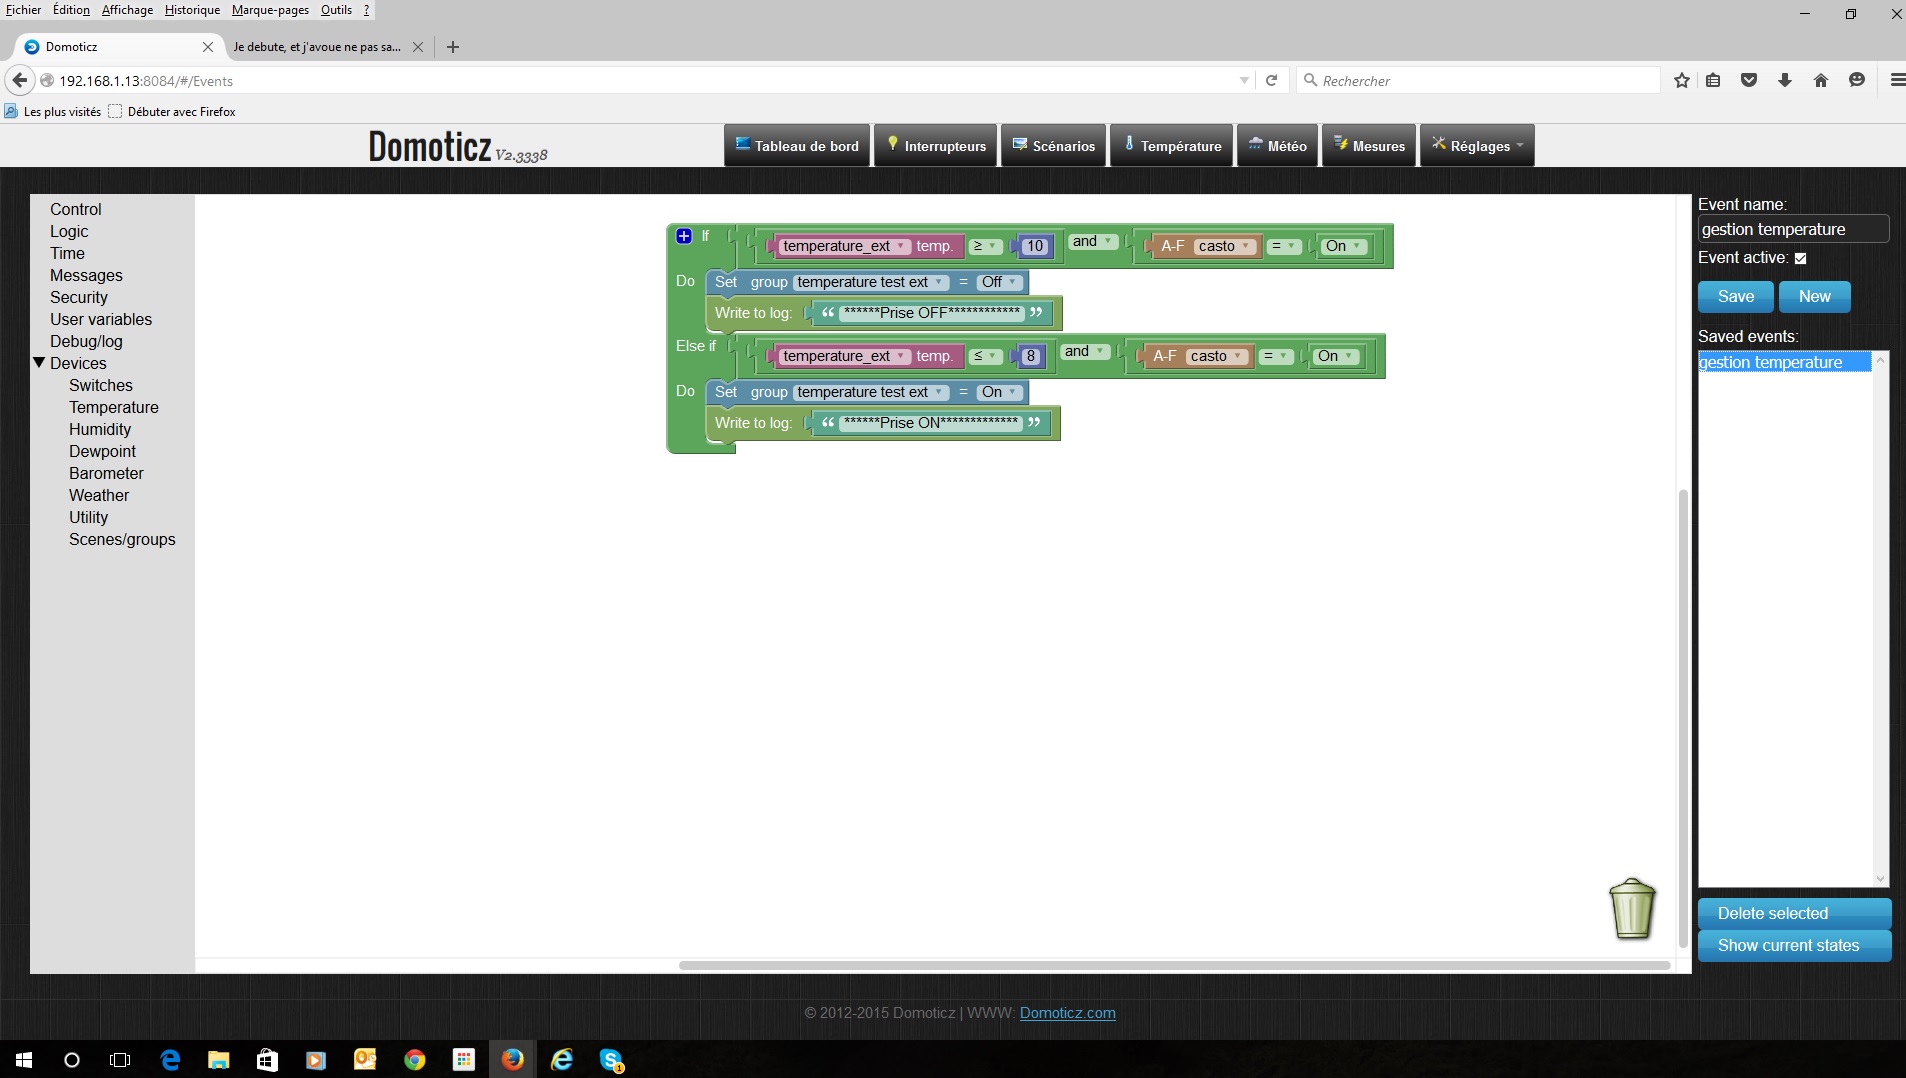
Task: Open the first 'and' operator dropdown
Action: 1092,242
